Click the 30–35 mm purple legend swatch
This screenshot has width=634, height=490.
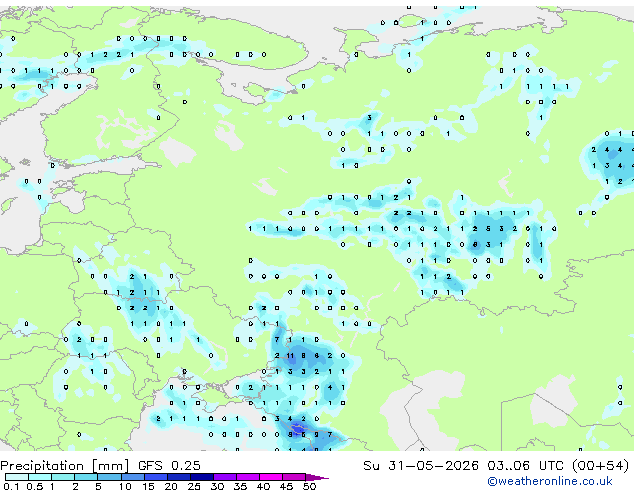225,477
